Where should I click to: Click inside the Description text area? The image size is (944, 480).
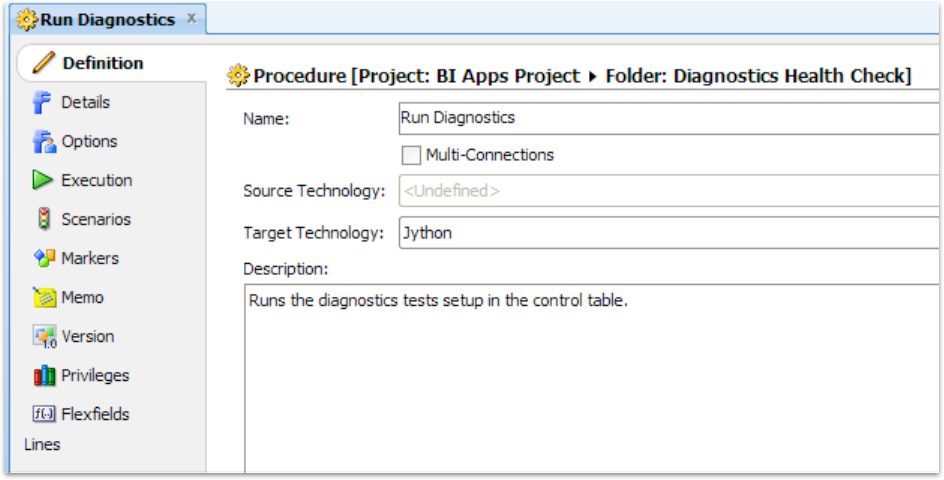[592, 379]
